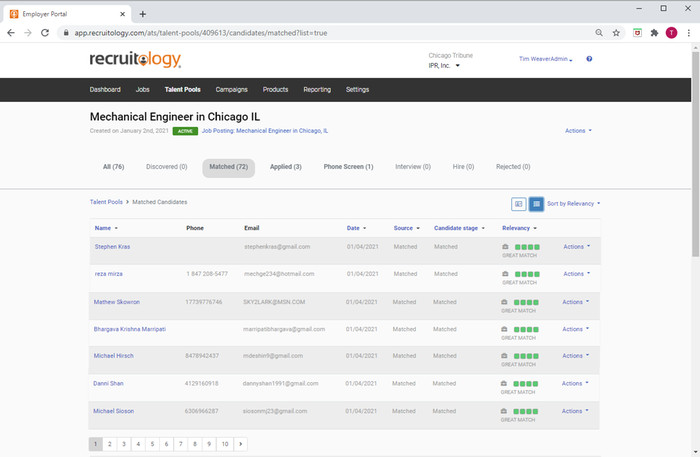The image size is (700, 457).
Task: Switch to list view layout icon
Action: coord(536,204)
